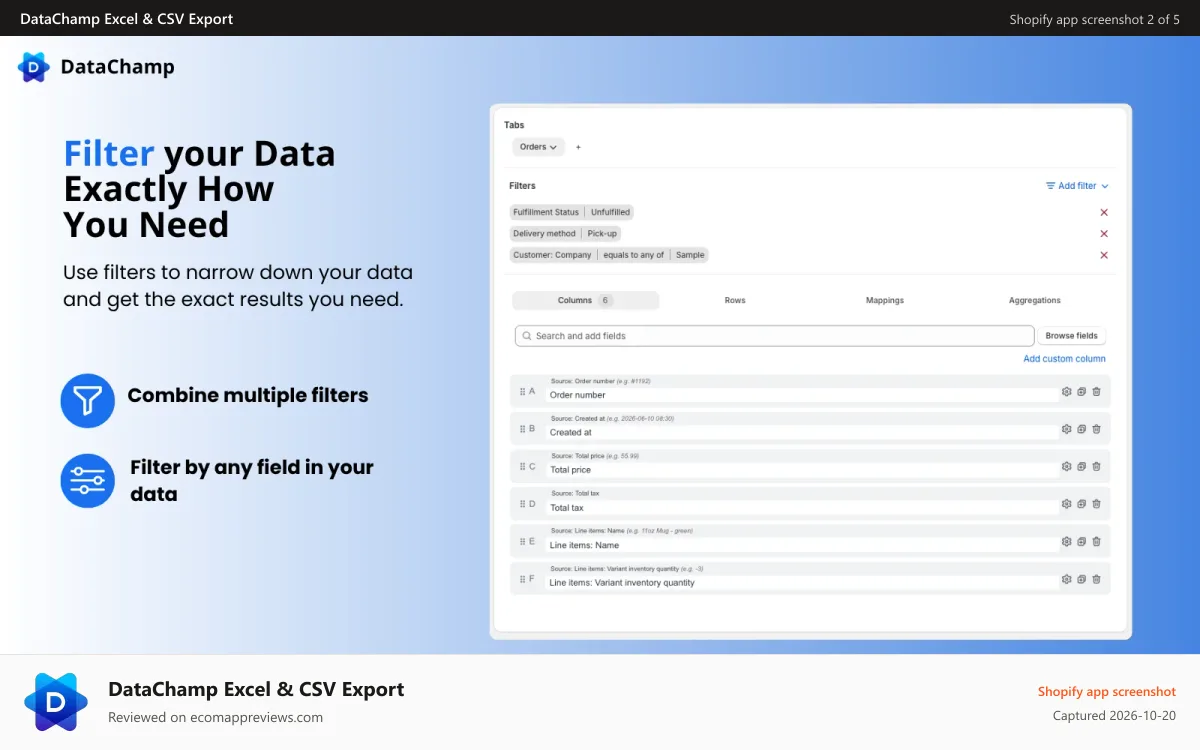The image size is (1200, 750).
Task: Delete the Variant inventory quantity column
Action: (1096, 579)
